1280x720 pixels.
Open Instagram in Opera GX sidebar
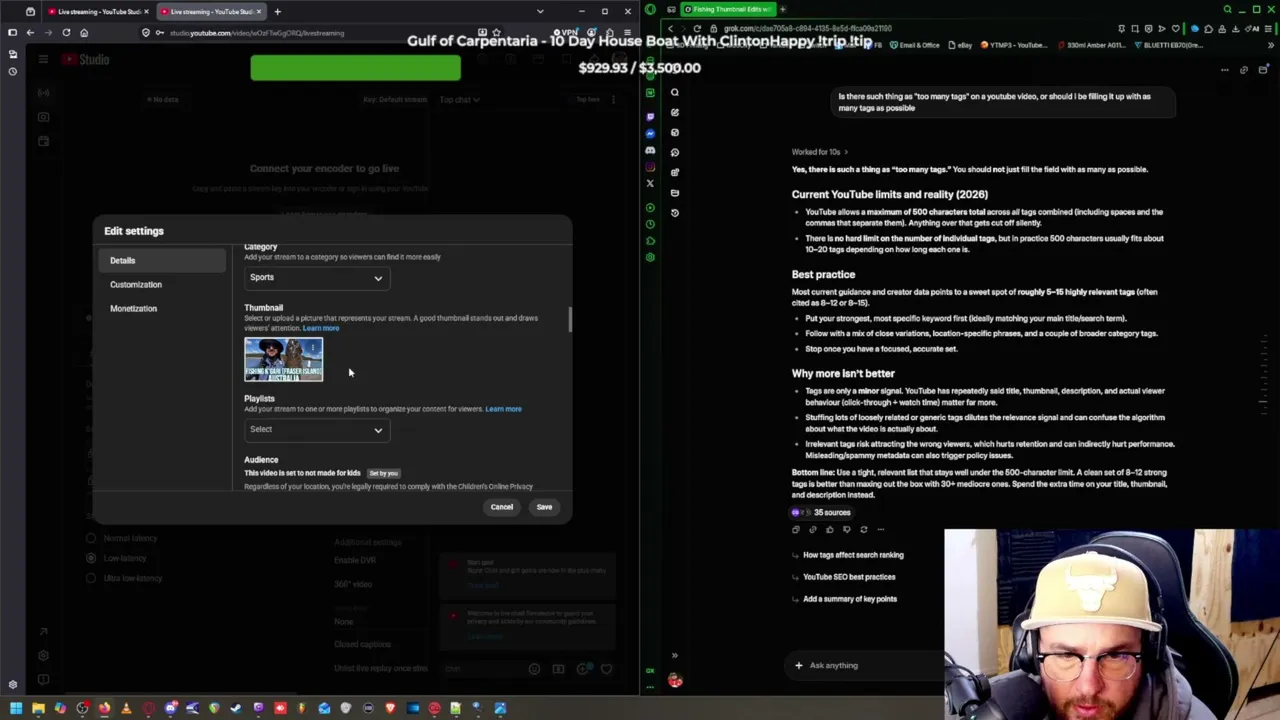[x=650, y=167]
